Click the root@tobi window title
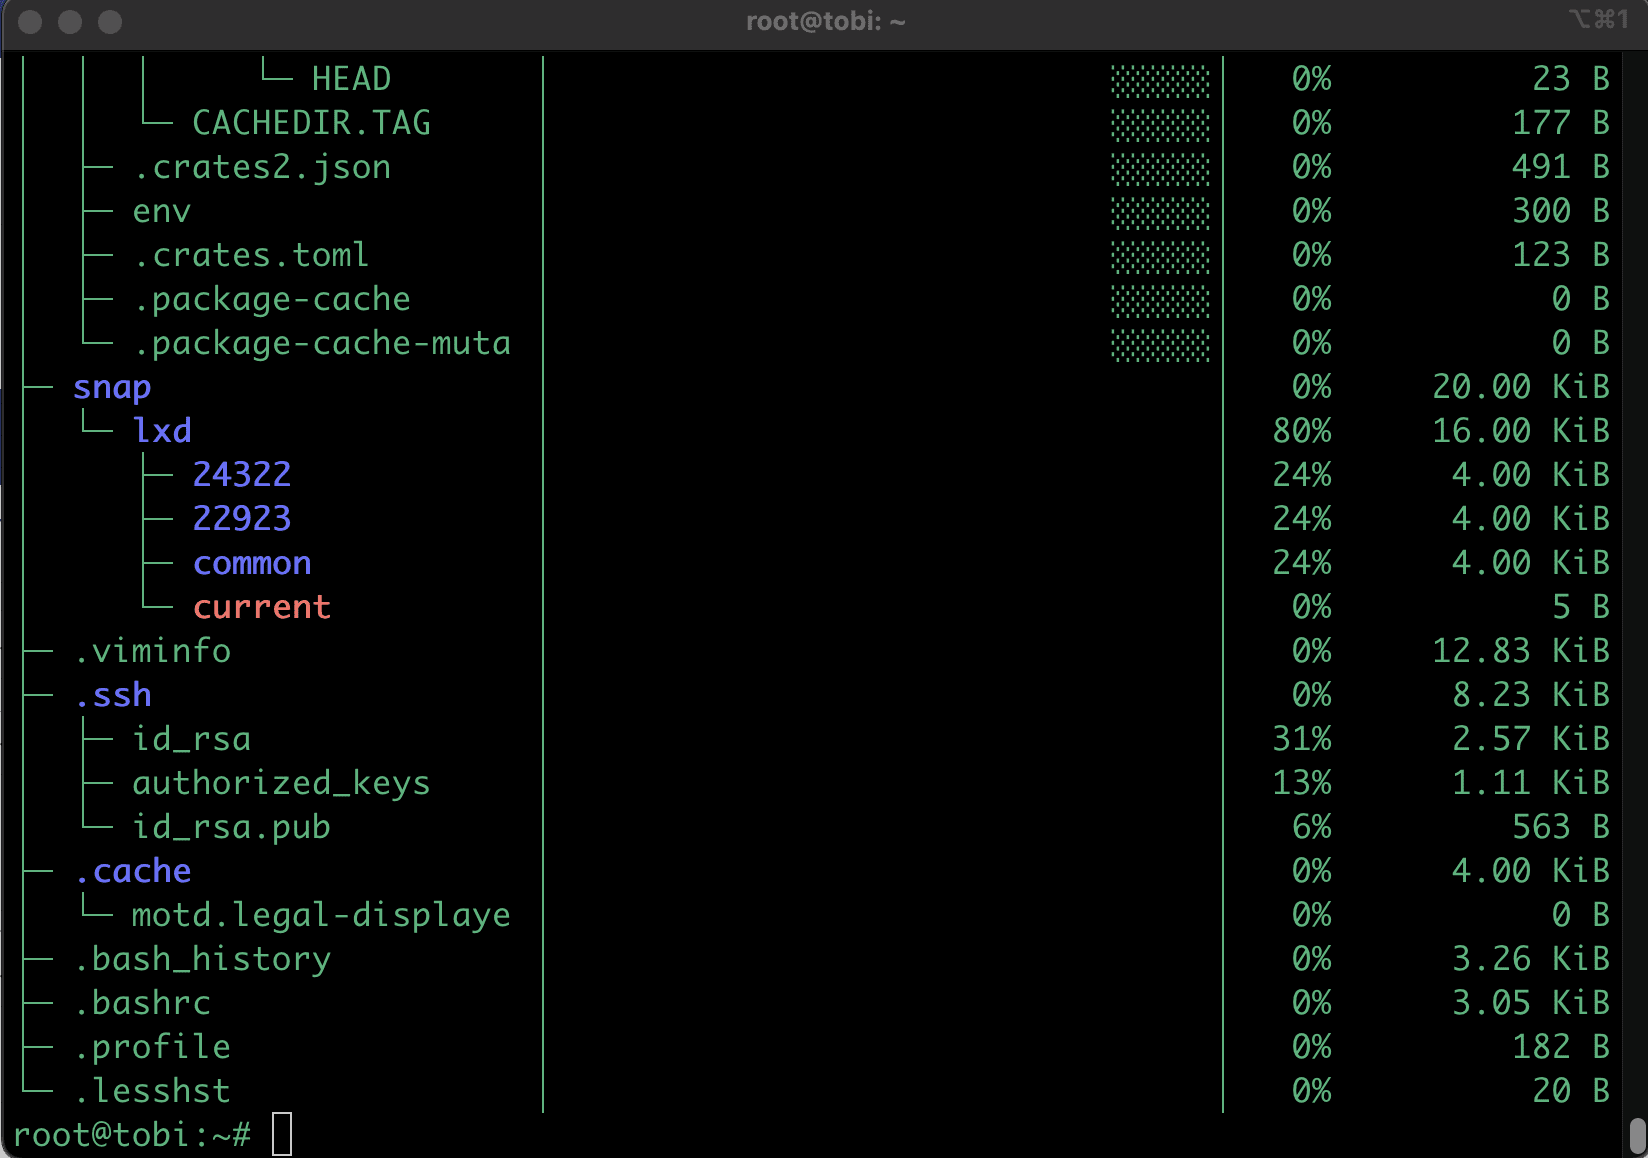The width and height of the screenshot is (1648, 1158). pos(825,21)
